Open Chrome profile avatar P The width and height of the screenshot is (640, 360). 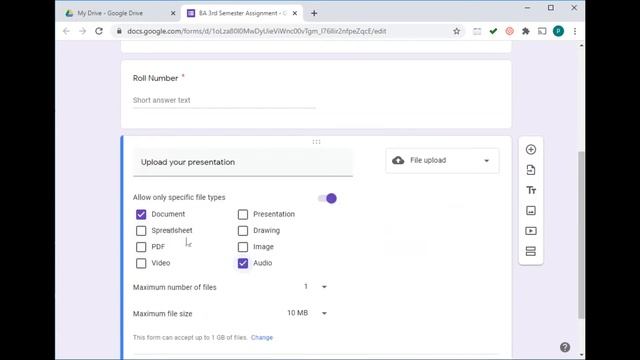point(558,31)
